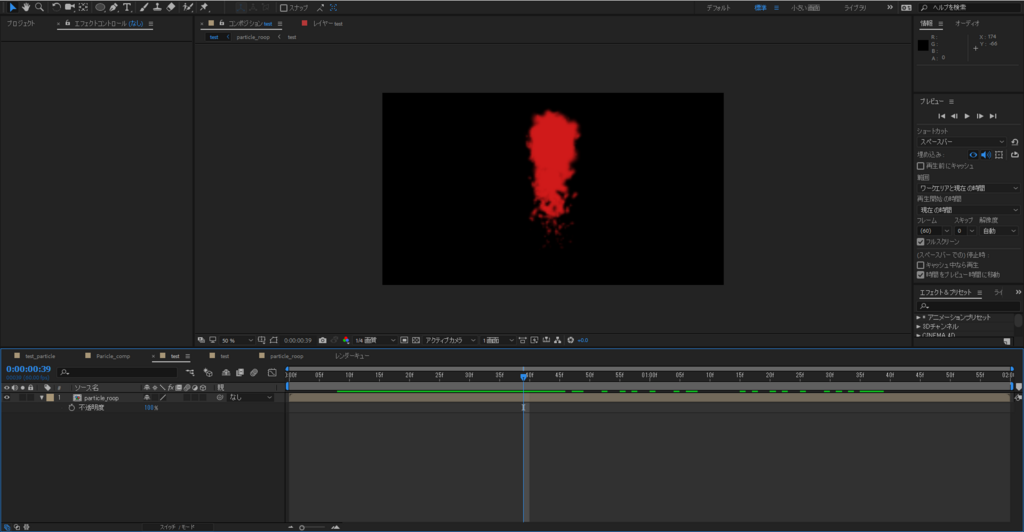Screen dimensions: 1024x532
Task: Select the Hand tool
Action: click(x=26, y=7)
